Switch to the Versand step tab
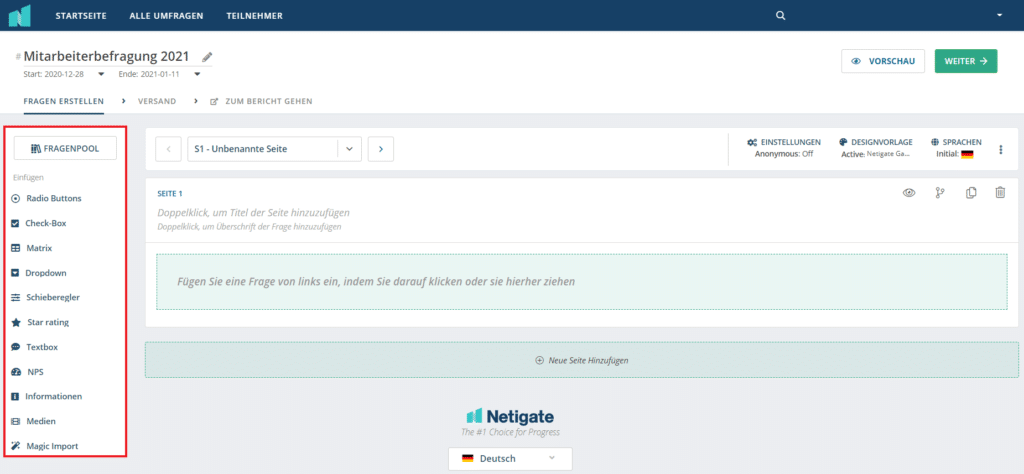Screen dimensions: 1024x474 [x=157, y=101]
